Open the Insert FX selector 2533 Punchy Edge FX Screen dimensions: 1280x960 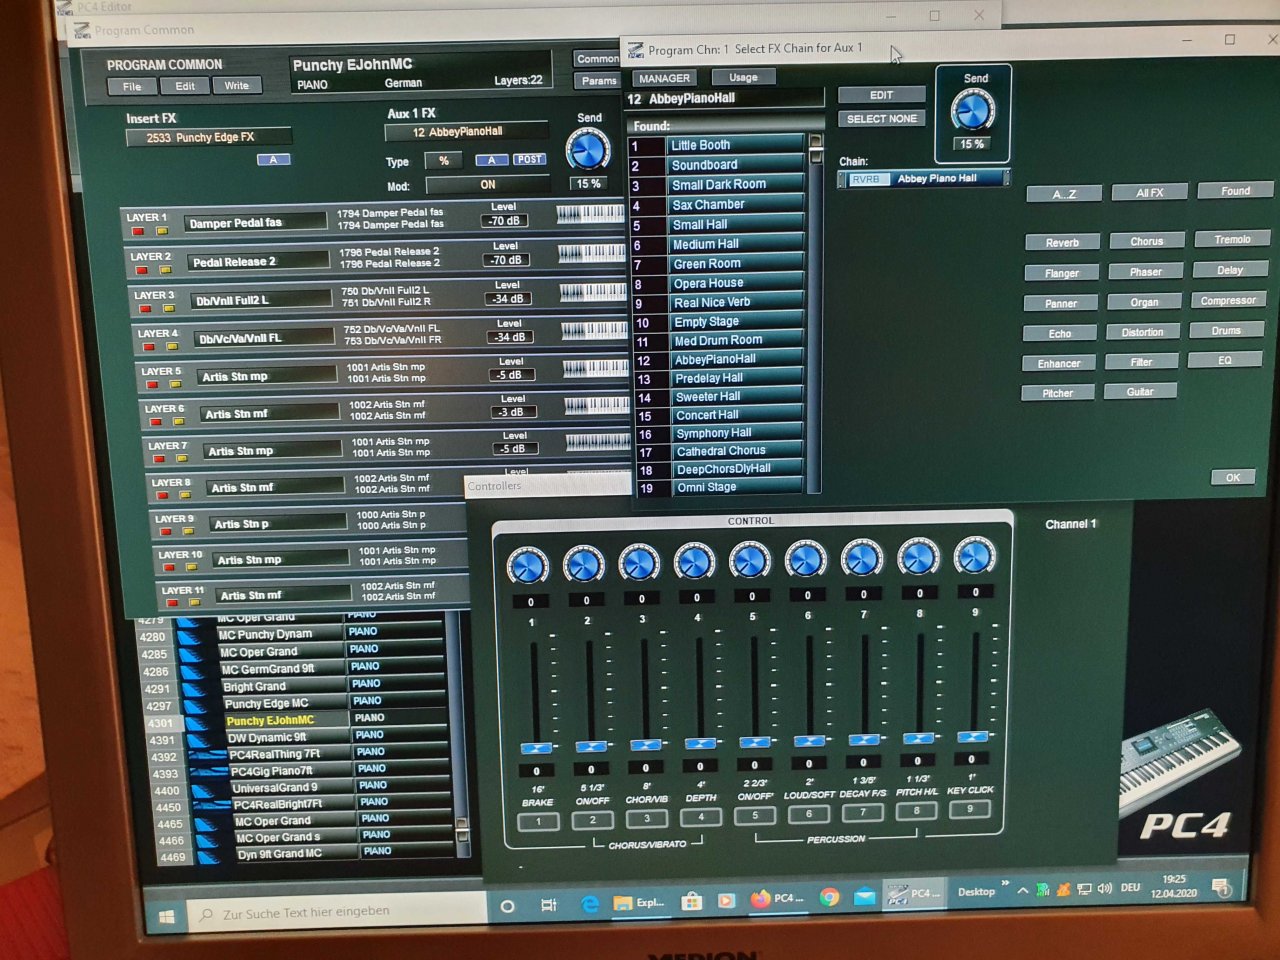(209, 137)
